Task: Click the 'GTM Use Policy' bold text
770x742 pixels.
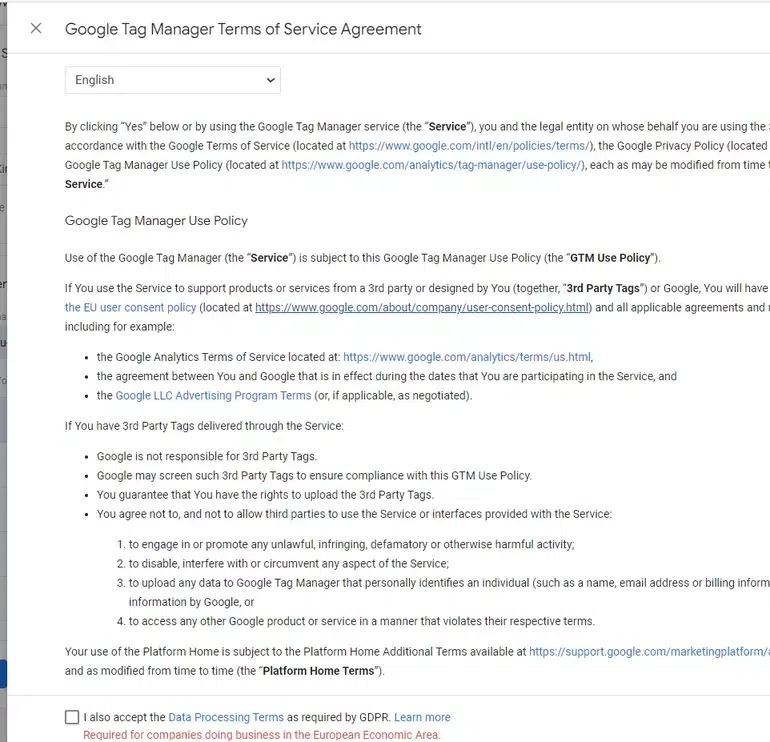Action: pos(610,258)
